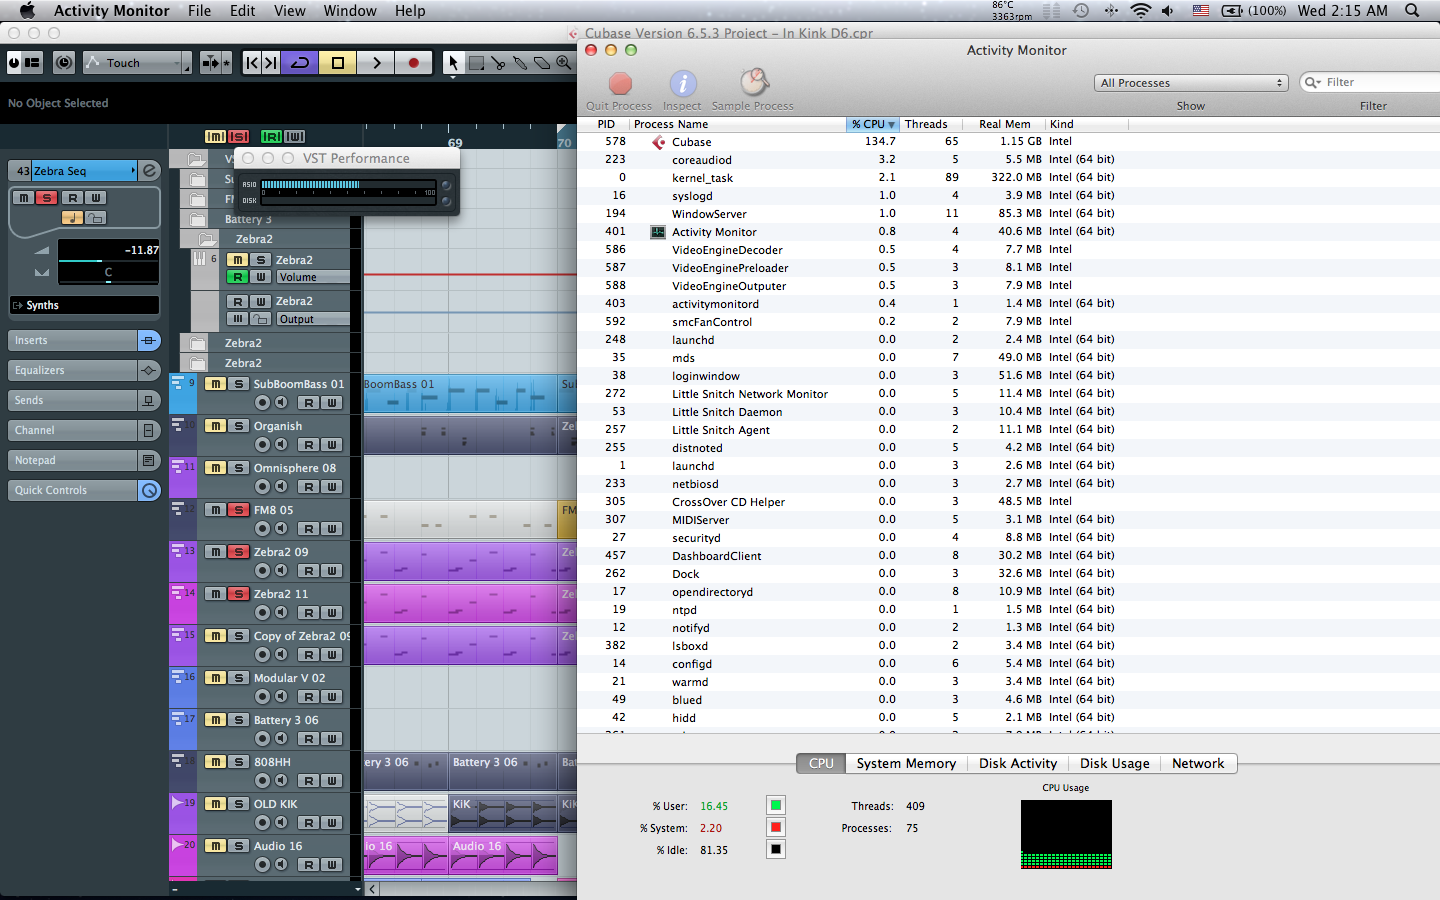The image size is (1440, 900).
Task: Toggle global Read-all automation button
Action: pyautogui.click(x=271, y=137)
